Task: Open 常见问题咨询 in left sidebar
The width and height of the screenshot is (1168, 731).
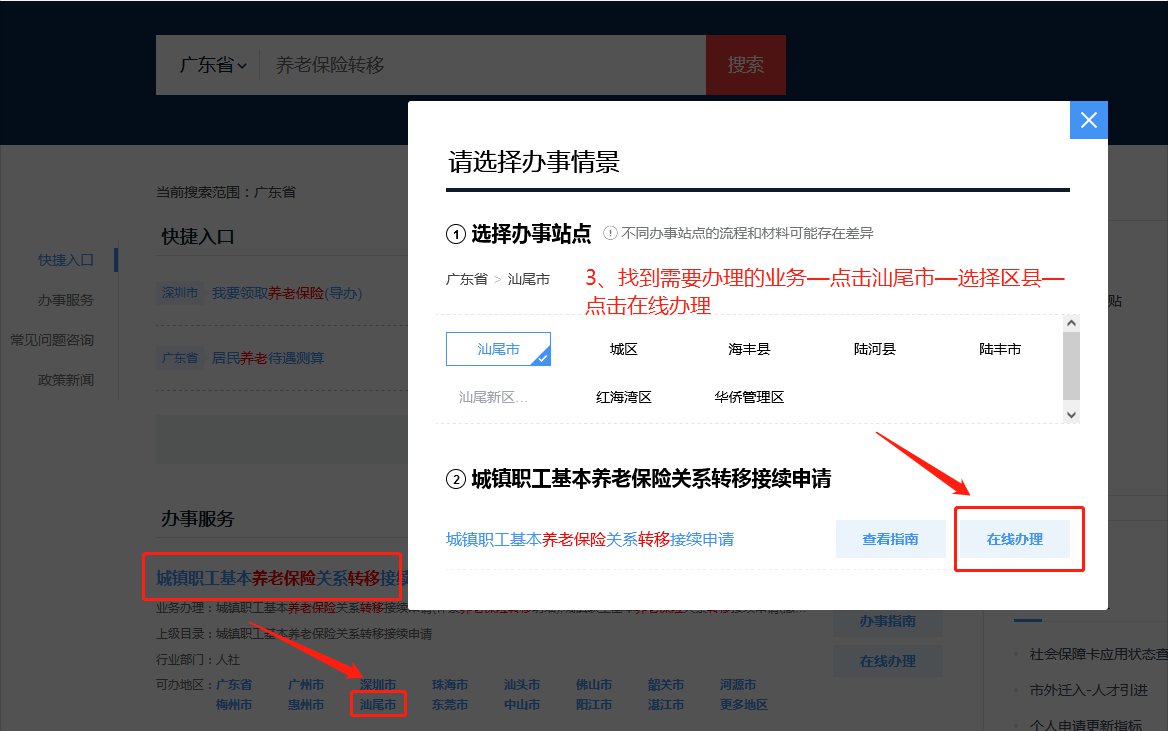Action: [x=53, y=340]
